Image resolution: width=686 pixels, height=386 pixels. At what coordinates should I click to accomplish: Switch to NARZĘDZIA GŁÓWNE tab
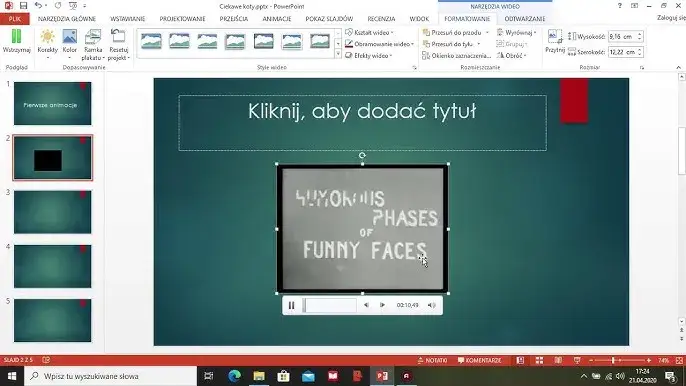[66, 19]
